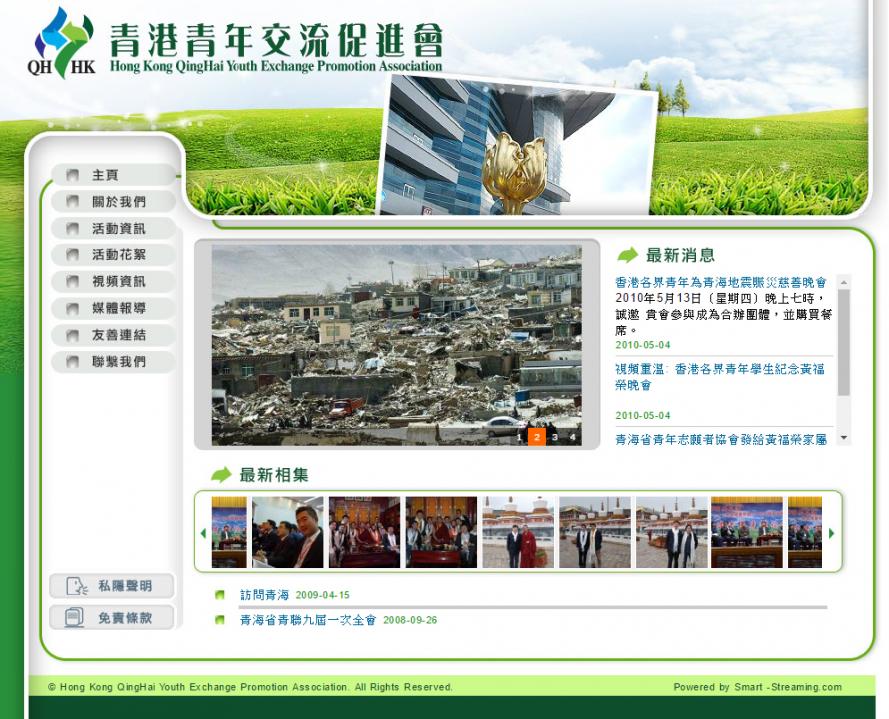Click the 私隱聲明 privacy button

coord(112,586)
